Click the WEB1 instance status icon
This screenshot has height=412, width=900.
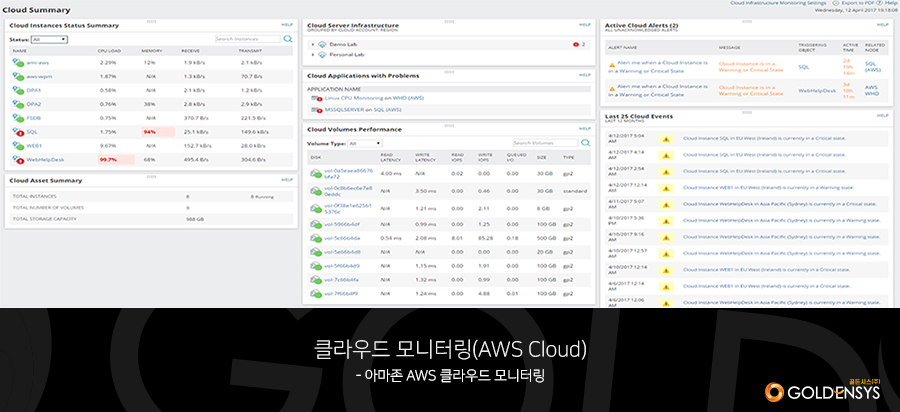click(18, 146)
